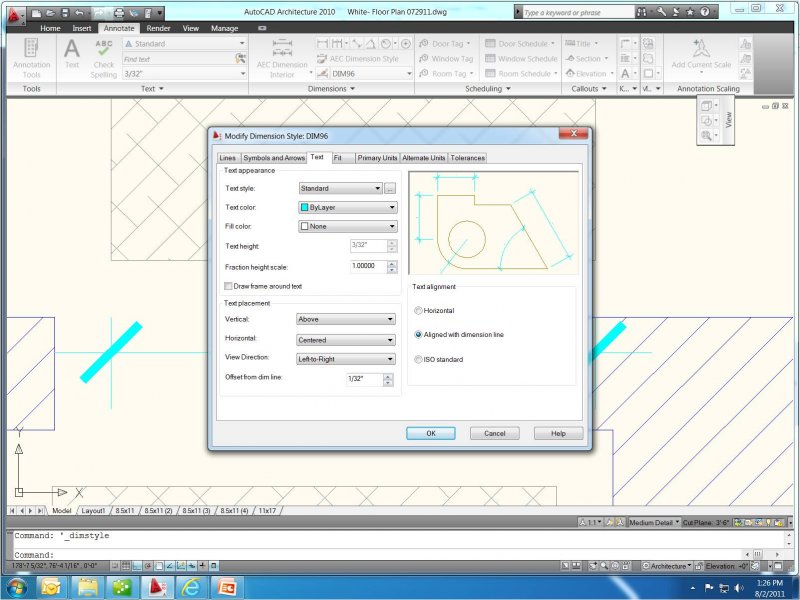Choose the AEC Dimension Interior tool
The height and width of the screenshot is (600, 800).
(282, 59)
